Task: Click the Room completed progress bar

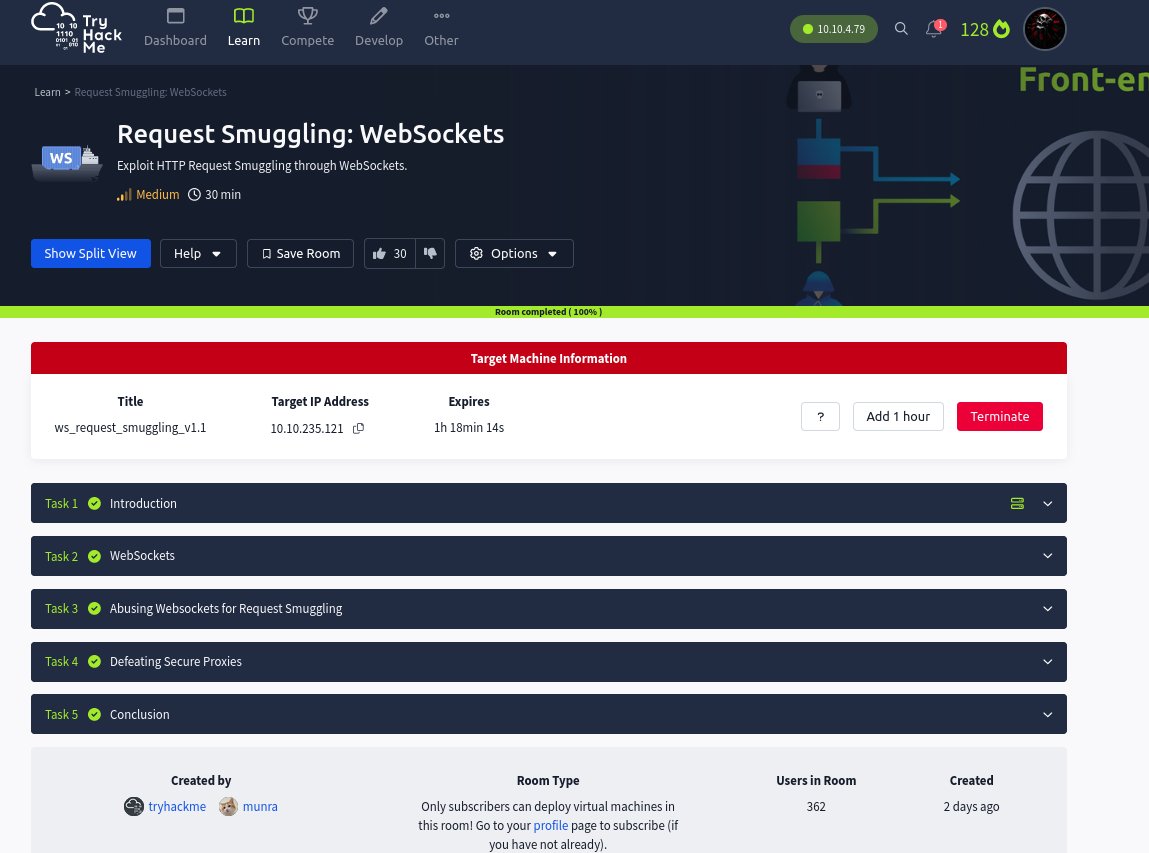Action: point(574,312)
